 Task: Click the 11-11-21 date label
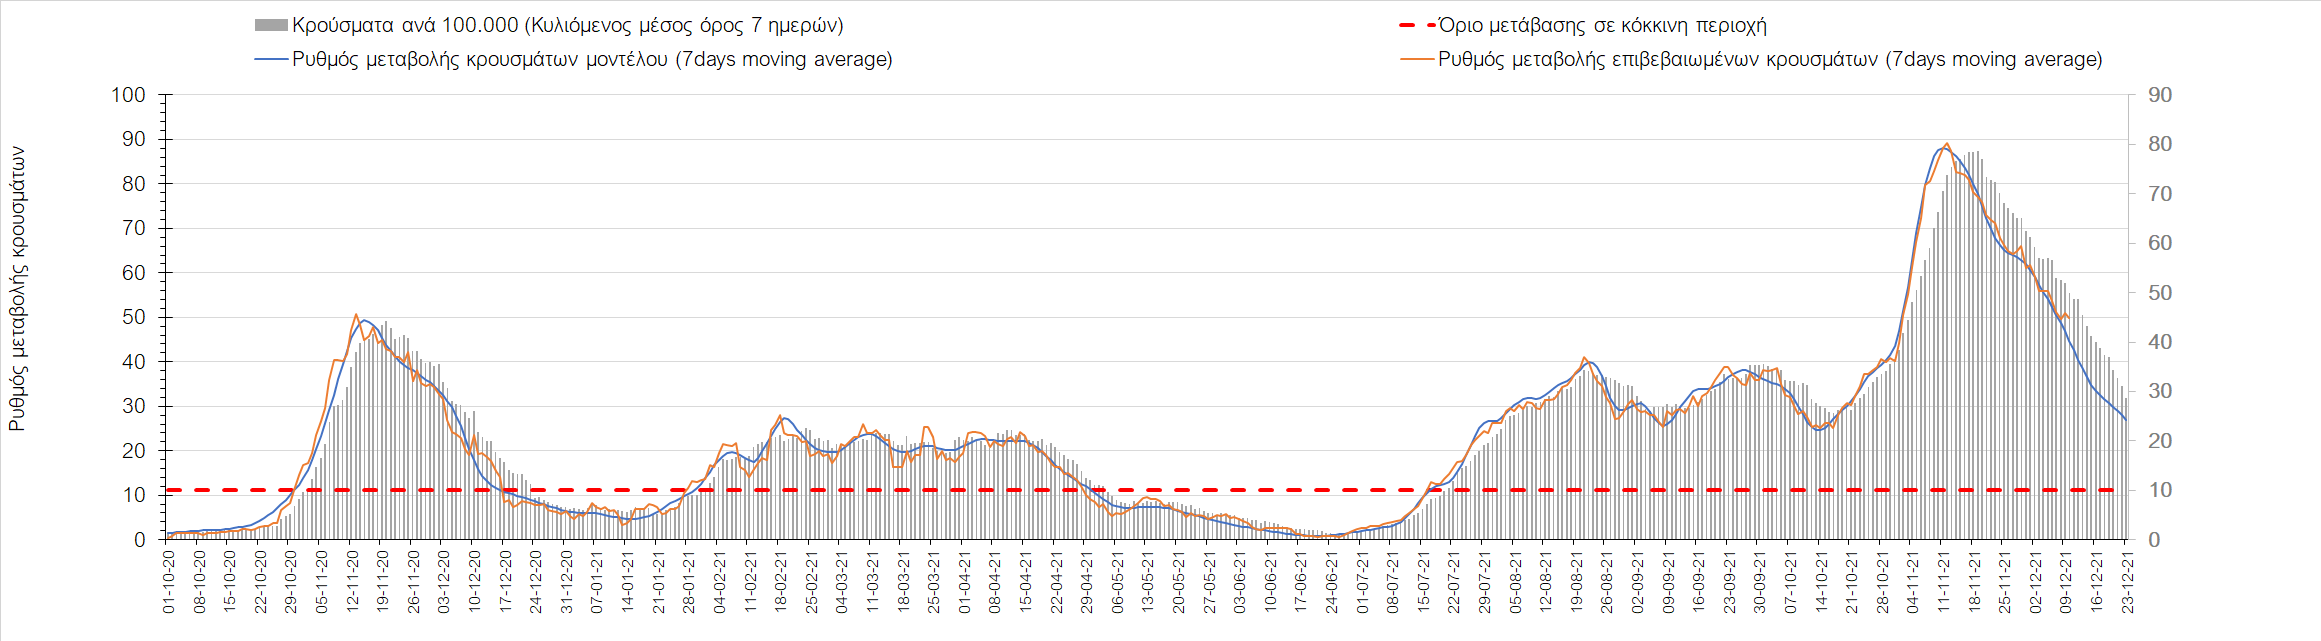1943,582
